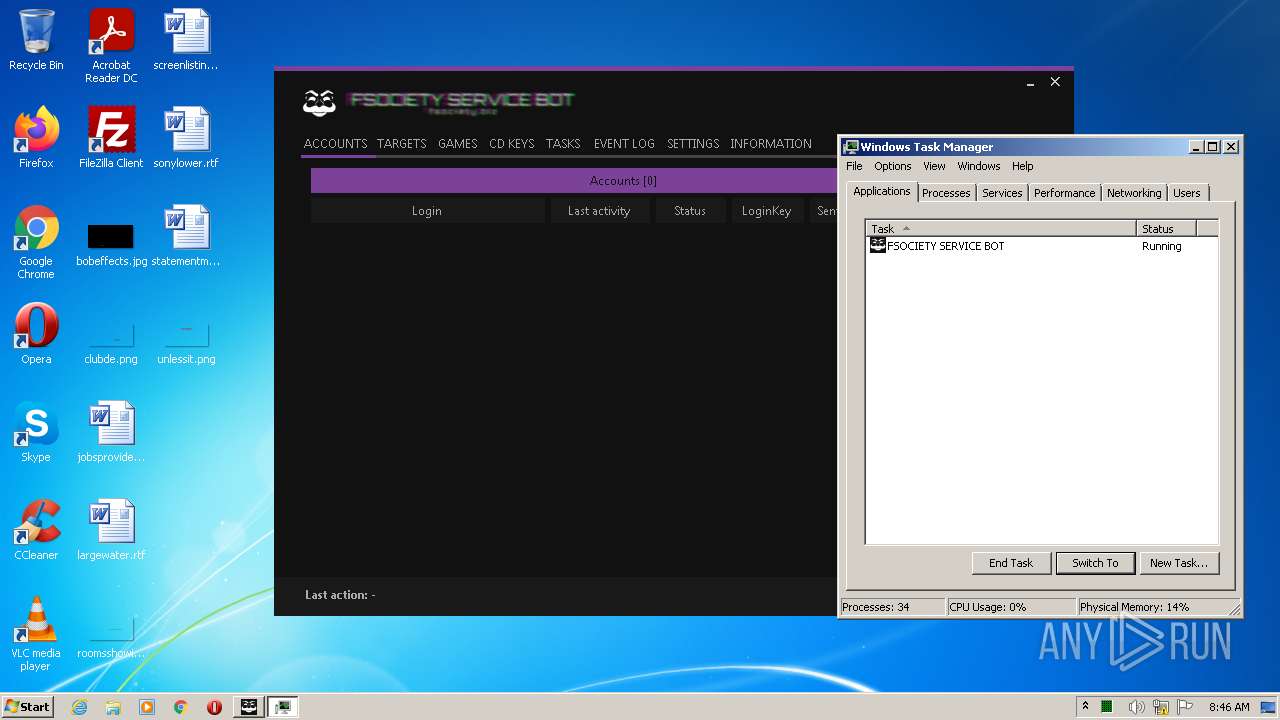This screenshot has width=1280, height=720.
Task: Launch Firefox from the desktop
Action: click(x=36, y=137)
